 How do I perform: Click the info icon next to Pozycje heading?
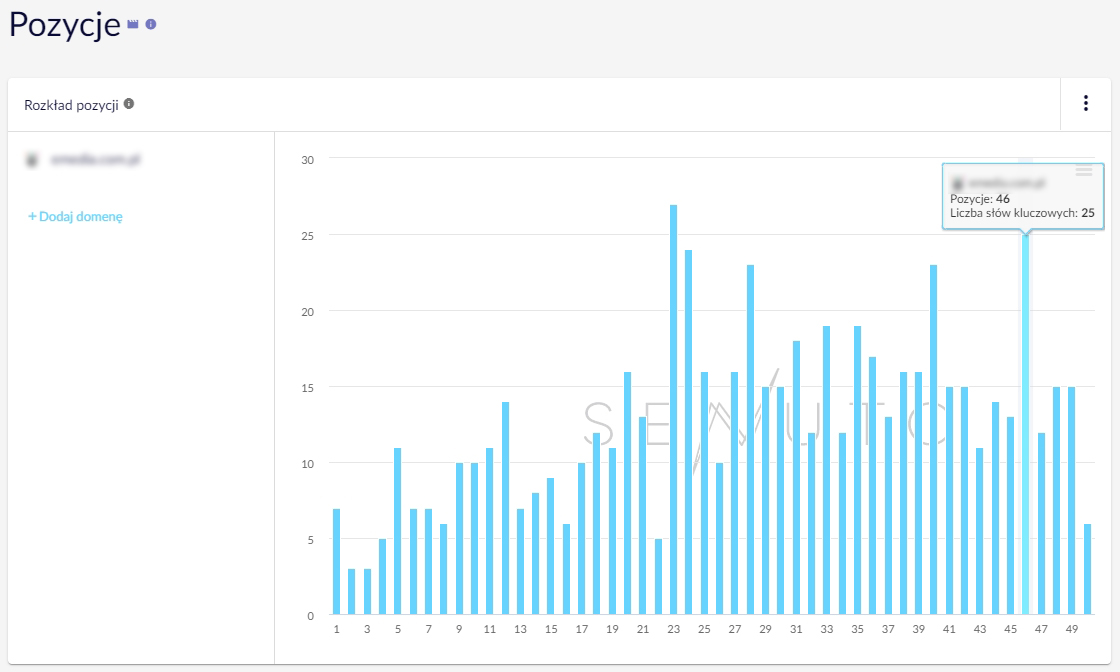[x=151, y=24]
